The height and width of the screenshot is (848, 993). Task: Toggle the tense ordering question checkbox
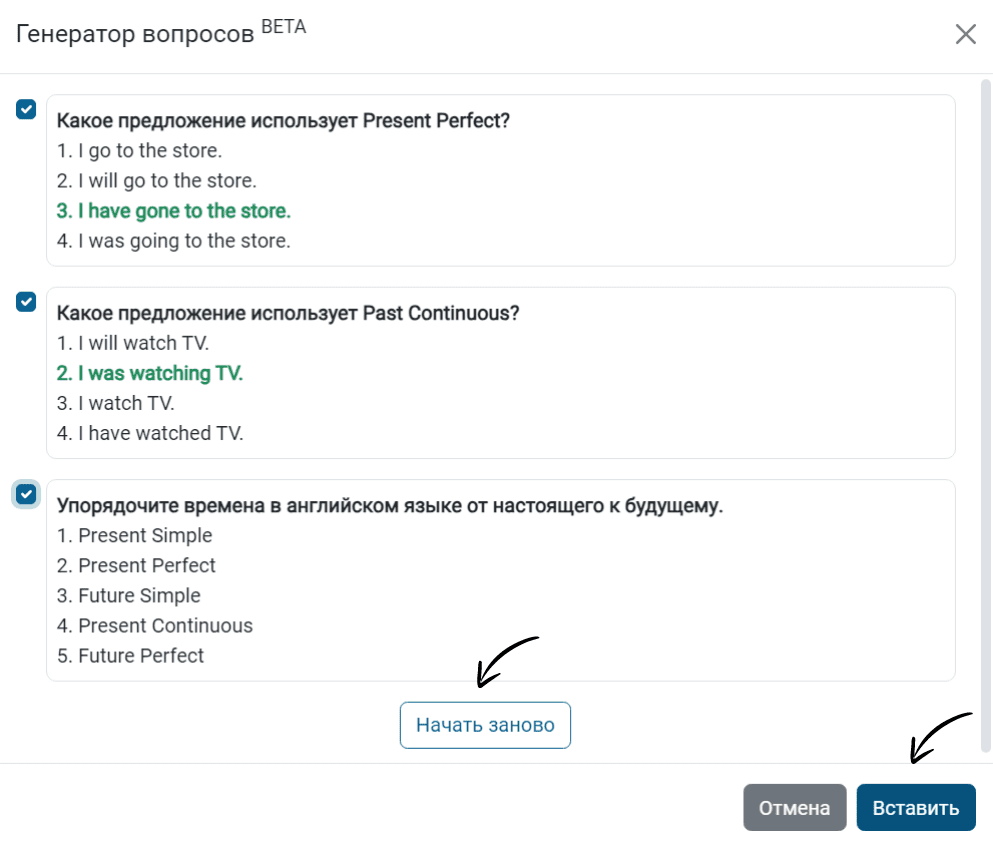coord(26,494)
